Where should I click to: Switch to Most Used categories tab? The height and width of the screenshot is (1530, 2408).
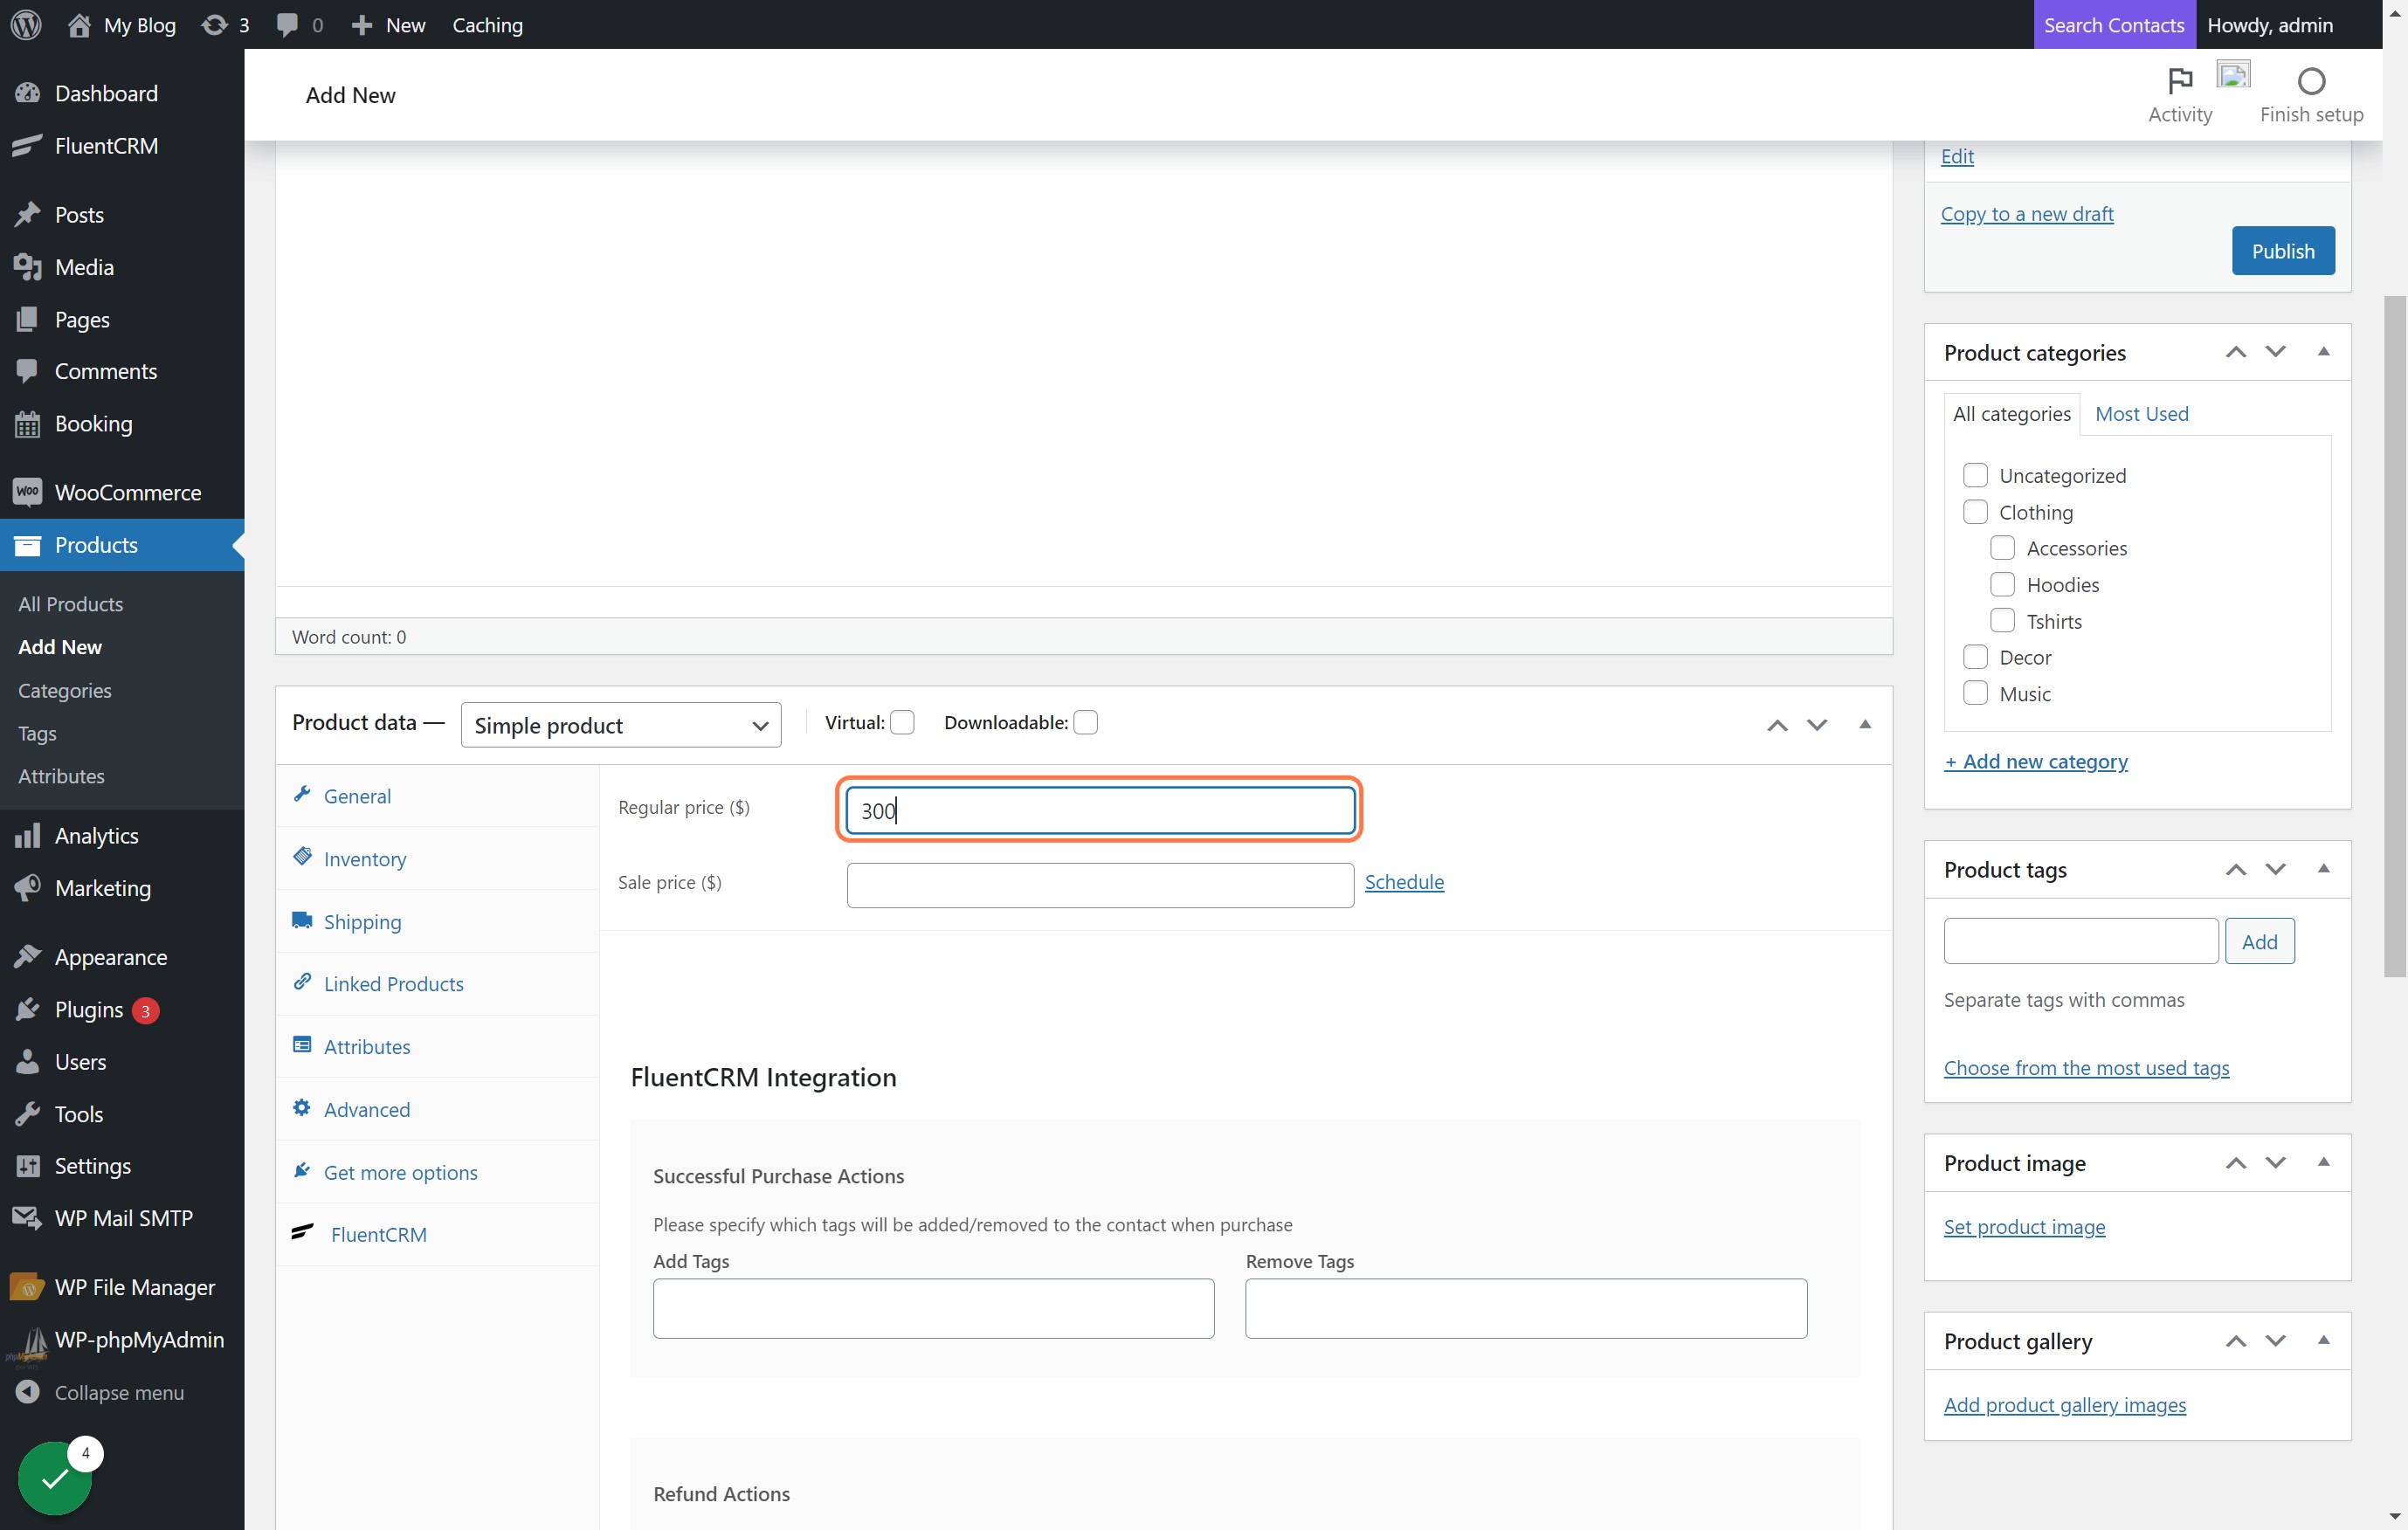2141,413
